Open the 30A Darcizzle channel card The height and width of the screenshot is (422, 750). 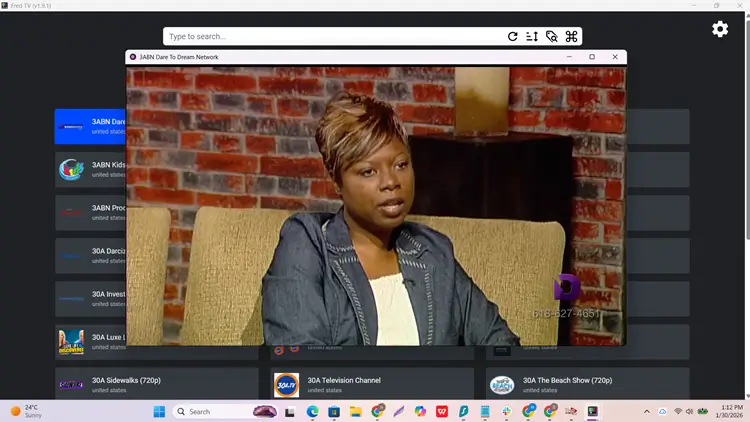click(90, 256)
